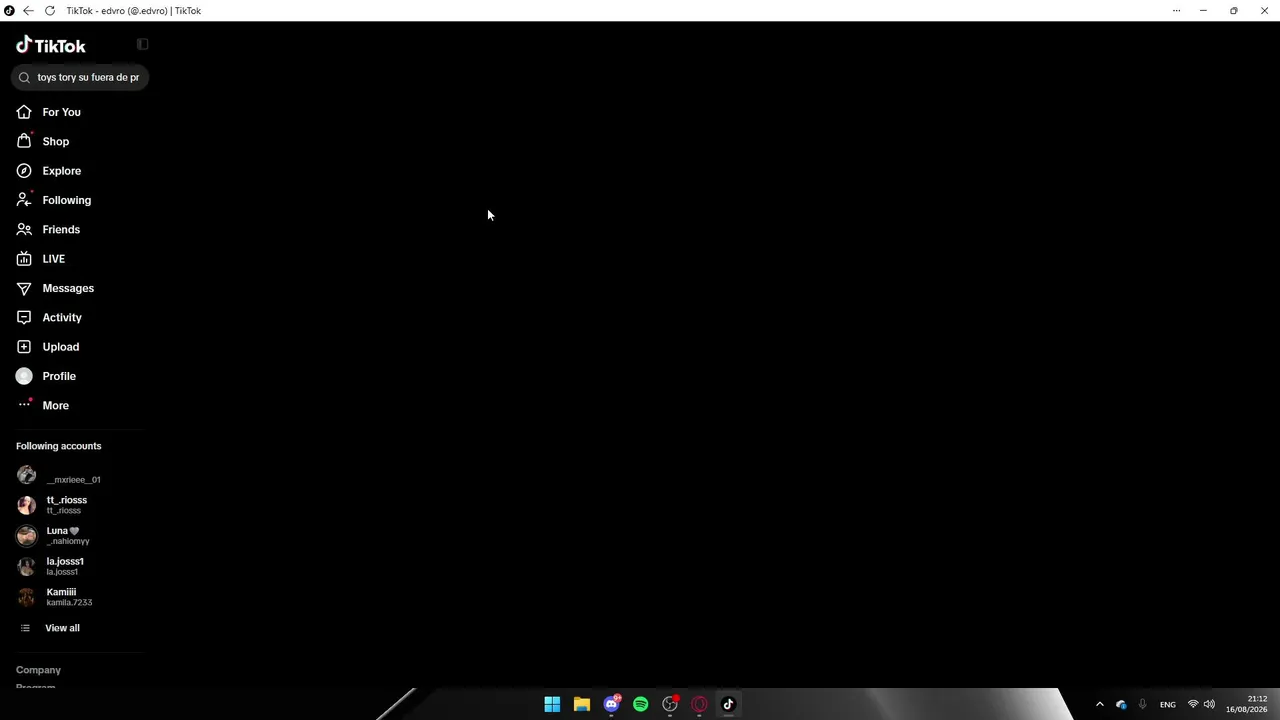The width and height of the screenshot is (1280, 720).
Task: Click the plus-square icon for Upload
Action: pos(24,347)
